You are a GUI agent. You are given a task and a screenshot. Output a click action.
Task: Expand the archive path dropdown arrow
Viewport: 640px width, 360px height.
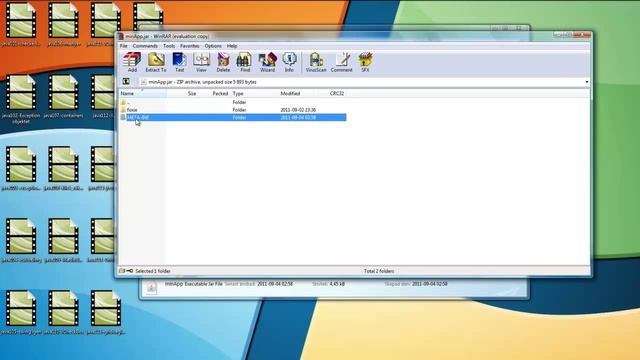[587, 82]
